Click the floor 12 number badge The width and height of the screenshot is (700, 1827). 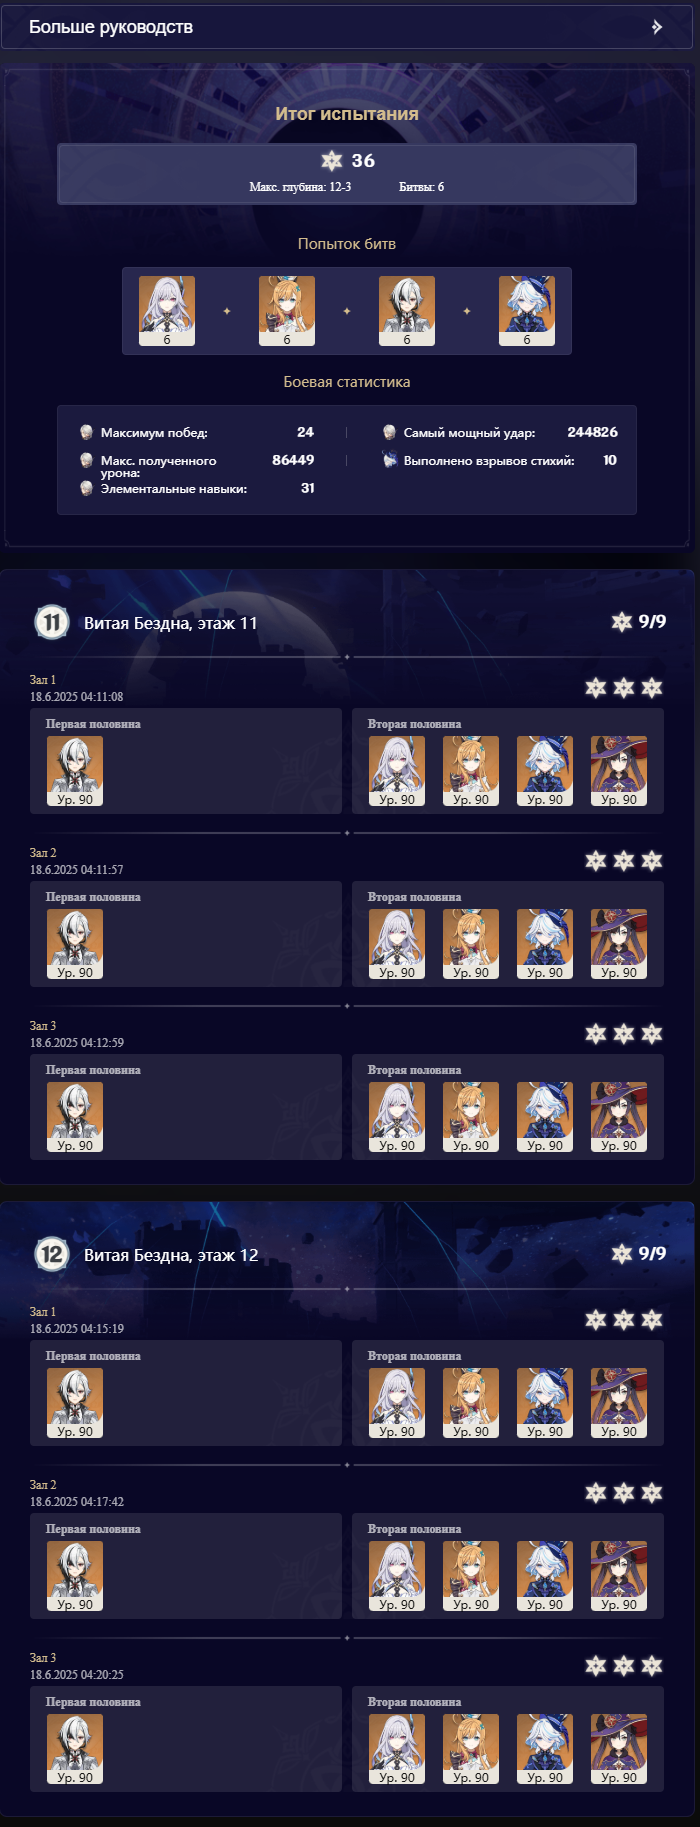click(x=52, y=1254)
